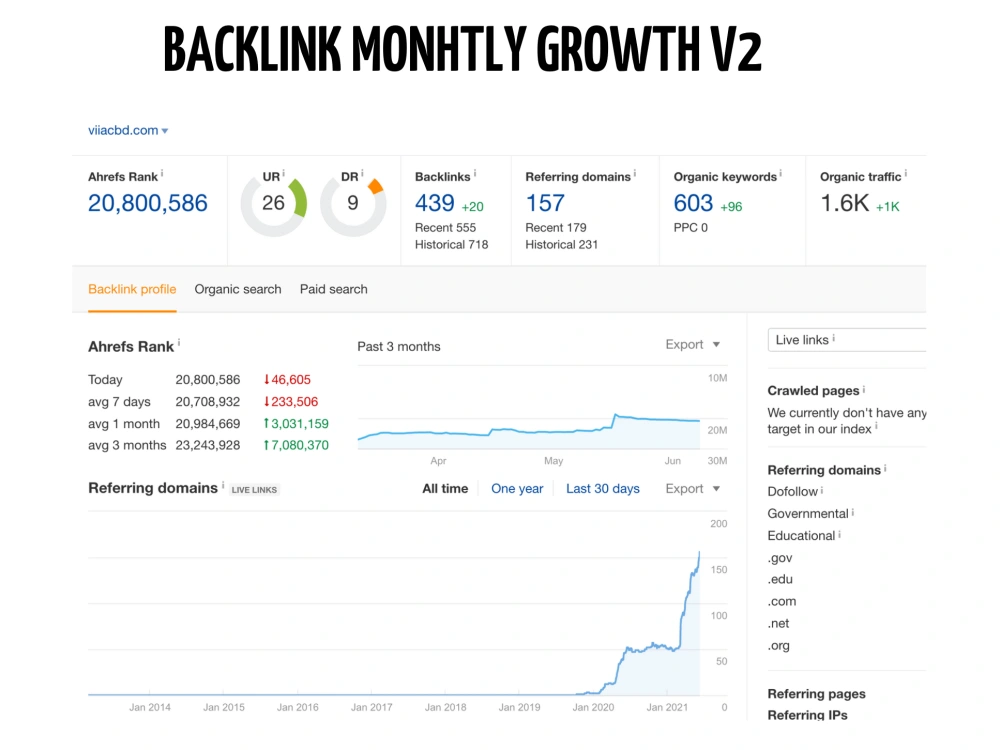Open the viiacbd.com domain dropdown
Image resolution: width=1000 pixels, height=750 pixels.
[128, 130]
